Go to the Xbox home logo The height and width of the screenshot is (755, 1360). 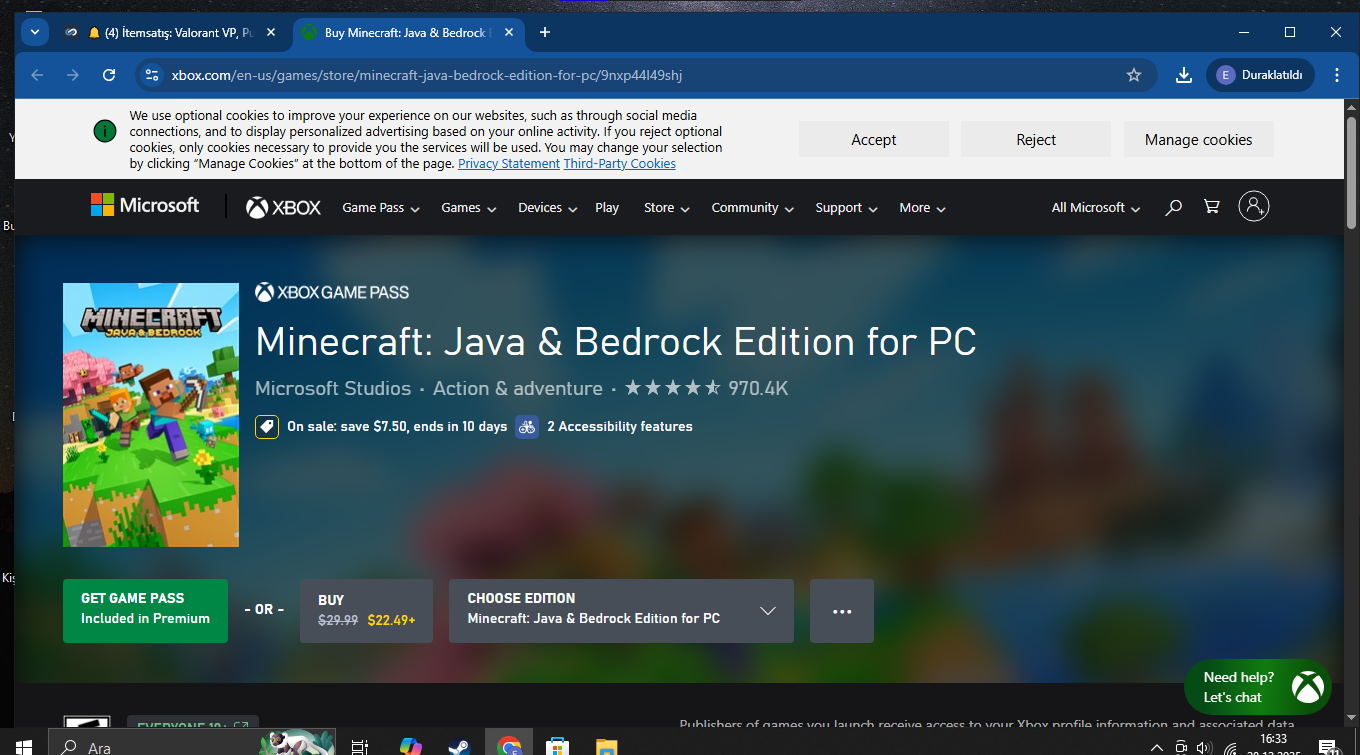[284, 207]
